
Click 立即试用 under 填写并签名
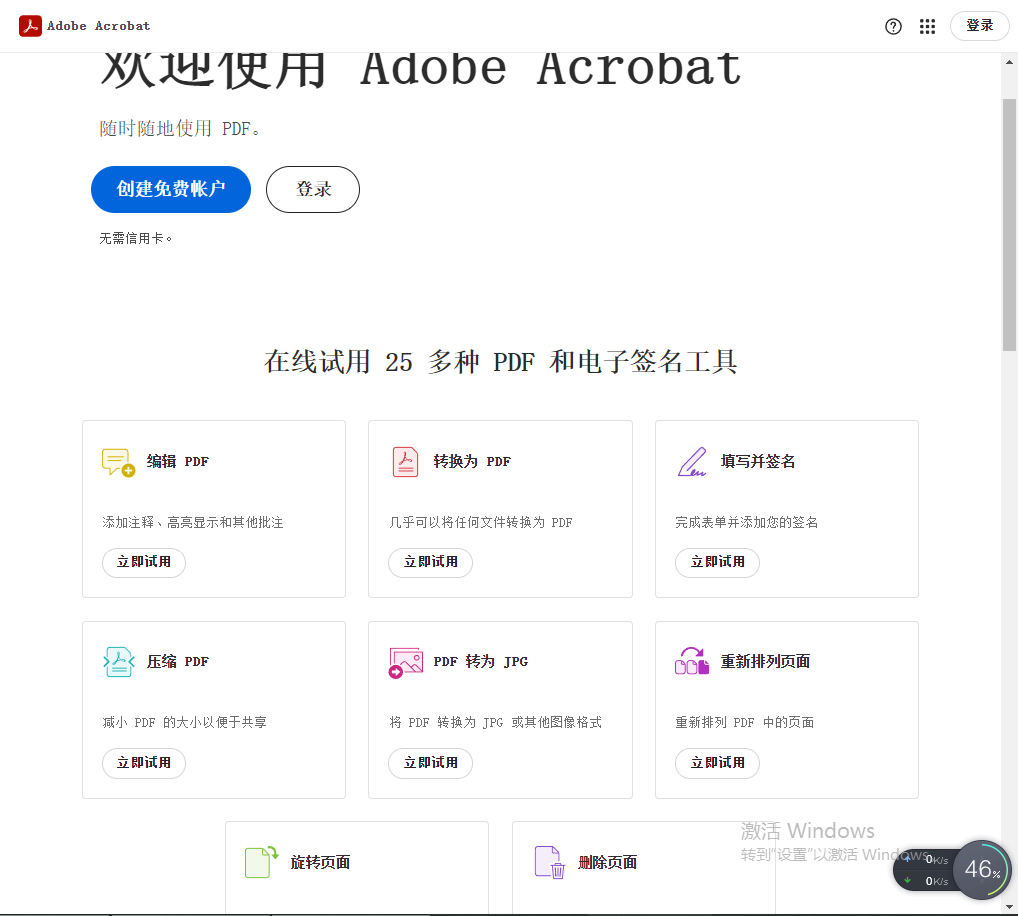717,562
